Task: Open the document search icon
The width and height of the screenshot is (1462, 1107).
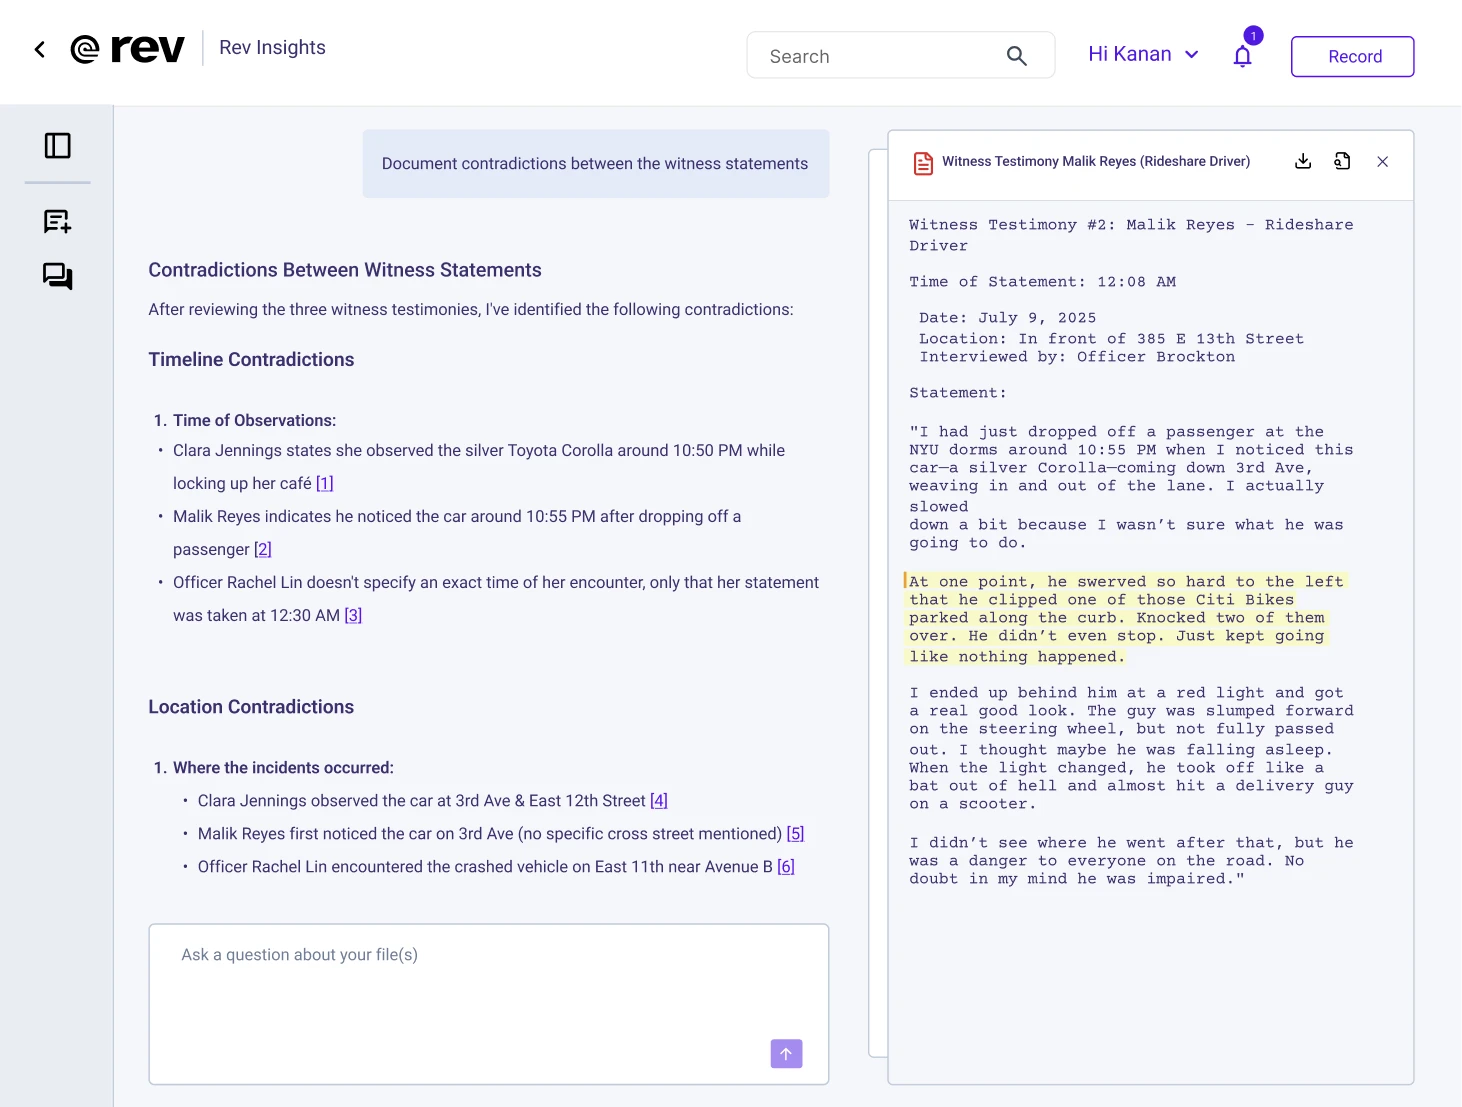Action: click(1343, 160)
